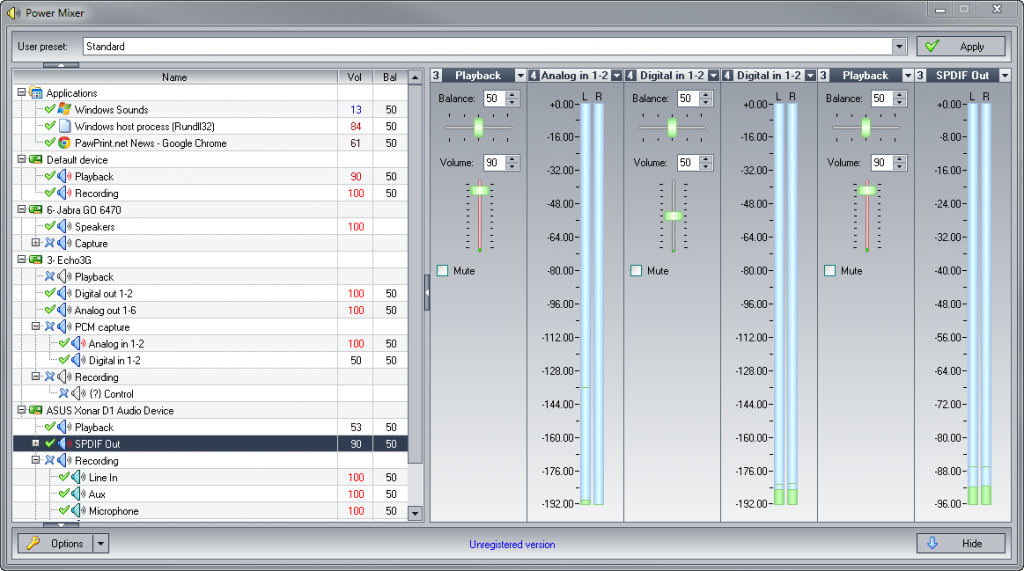Viewport: 1024px width, 571px height.
Task: Expand the SPDIF Out node
Action: click(36, 444)
